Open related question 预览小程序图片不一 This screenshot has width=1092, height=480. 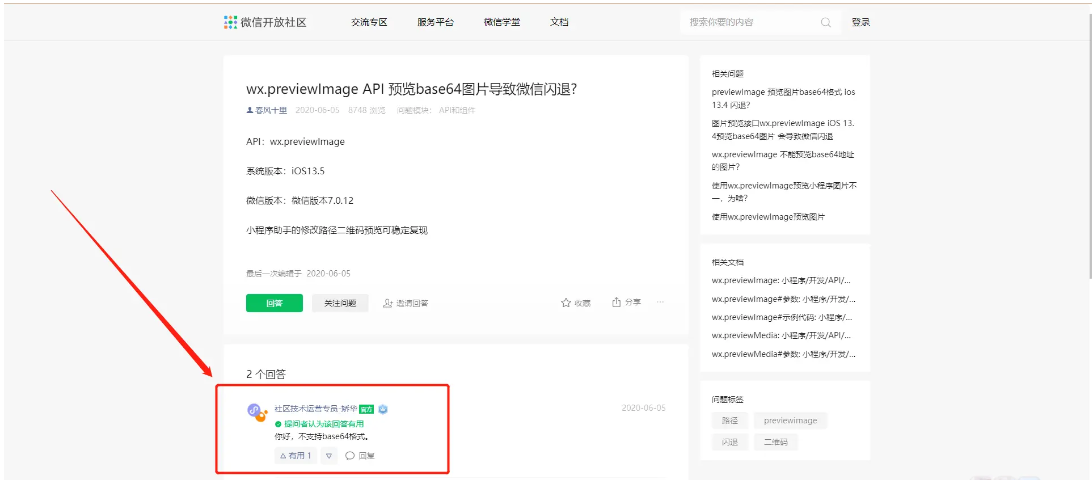pyautogui.click(x=783, y=192)
